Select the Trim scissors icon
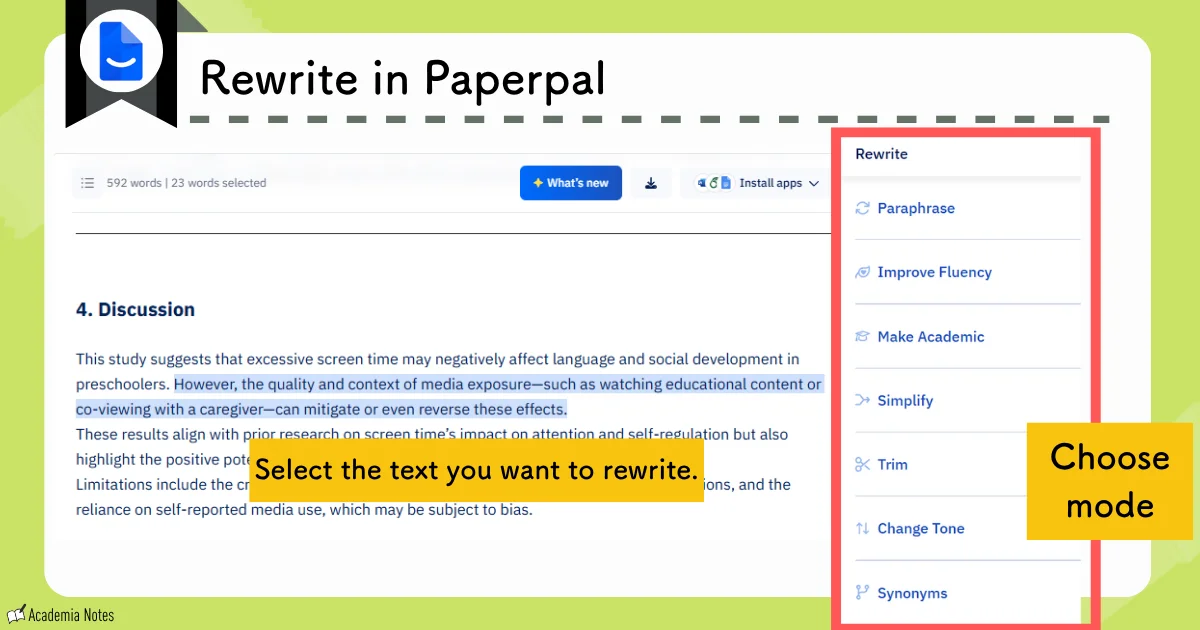 pyautogui.click(x=862, y=464)
